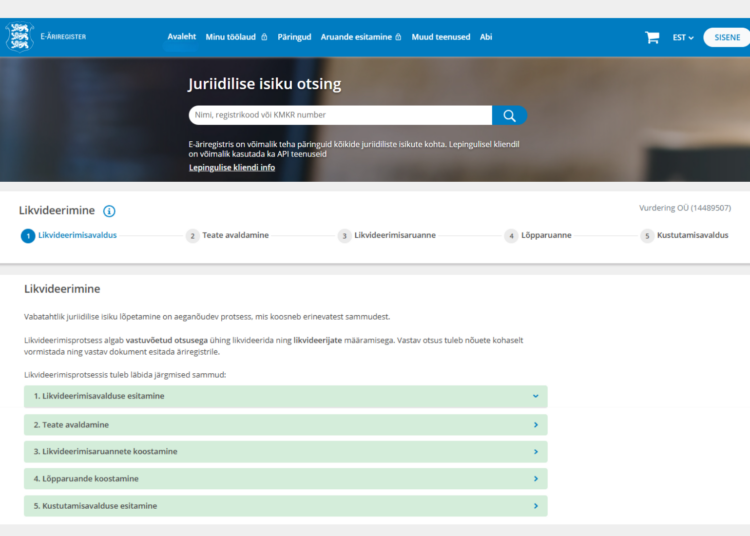The width and height of the screenshot is (750, 536).
Task: Open Abi help menu item
Action: point(486,37)
